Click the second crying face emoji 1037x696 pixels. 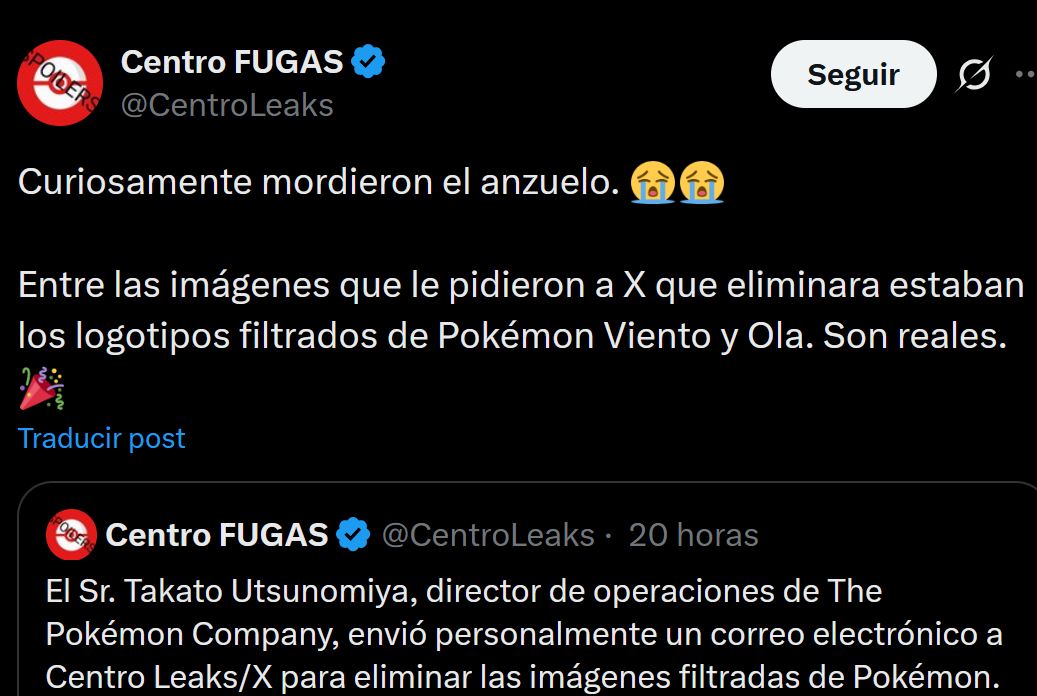[701, 182]
